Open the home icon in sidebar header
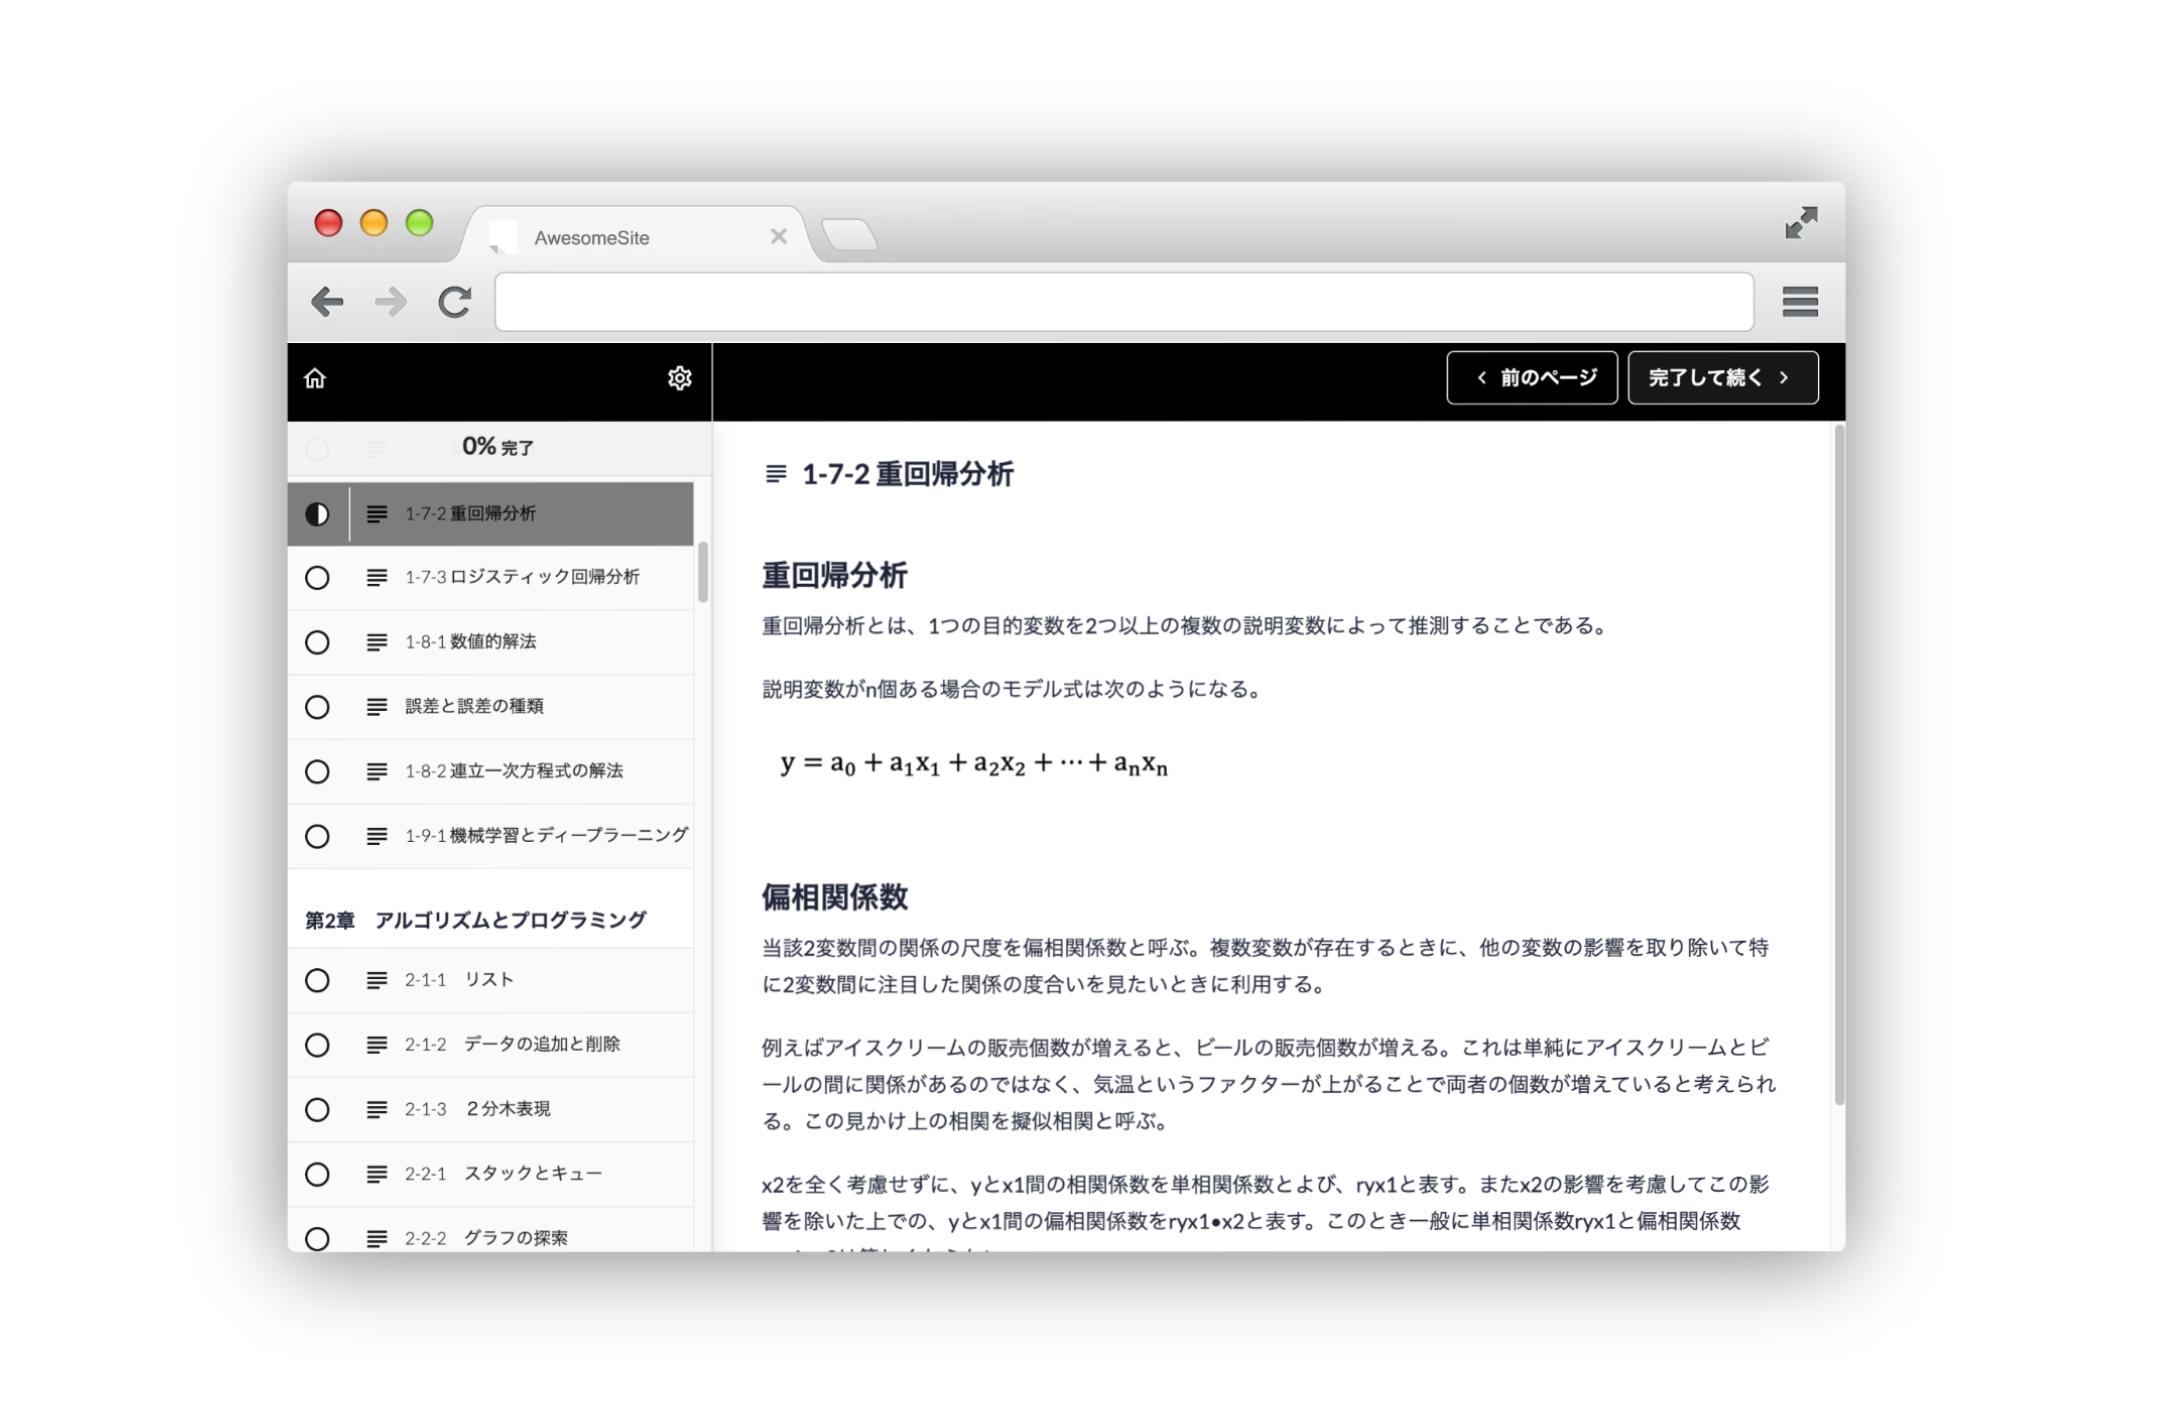2162x1428 pixels. 315,378
